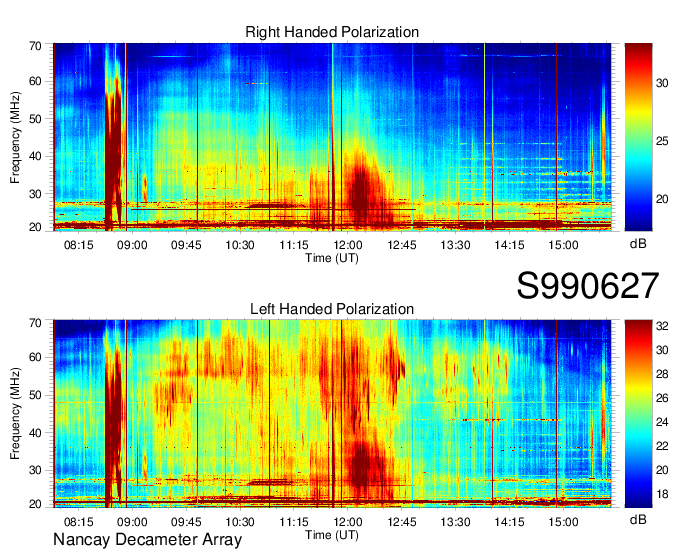Click the 30 MHz tick of Left Handed plot
Screen dimensions: 680x552
click(x=36, y=470)
